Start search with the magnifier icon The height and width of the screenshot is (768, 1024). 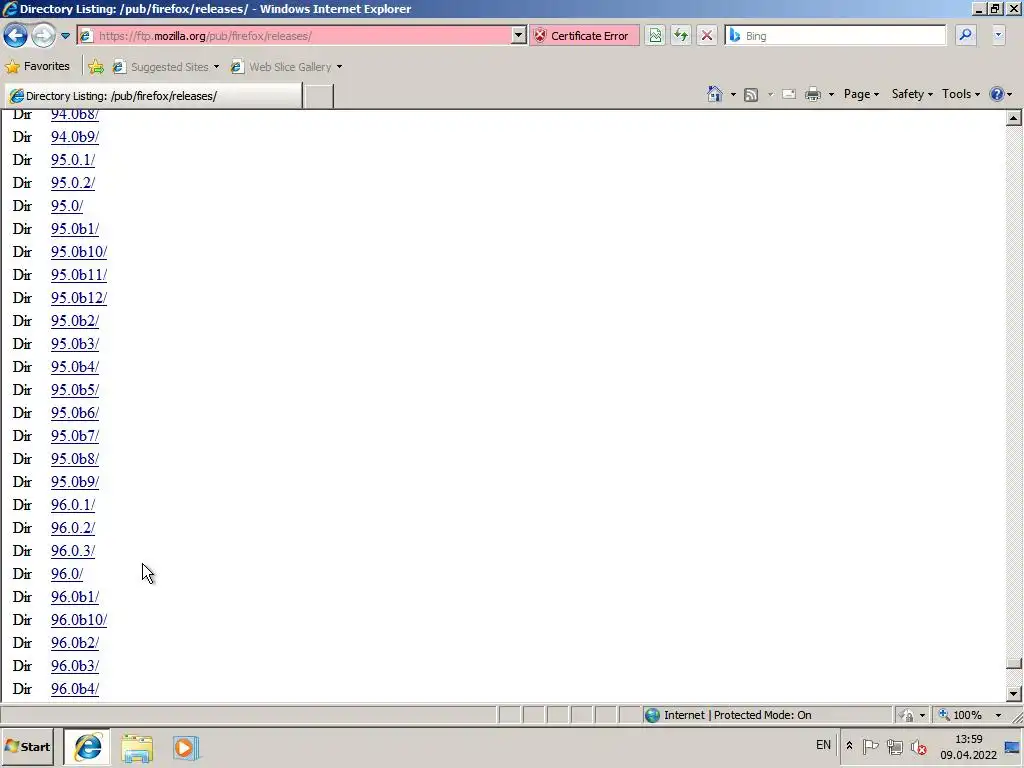965,36
